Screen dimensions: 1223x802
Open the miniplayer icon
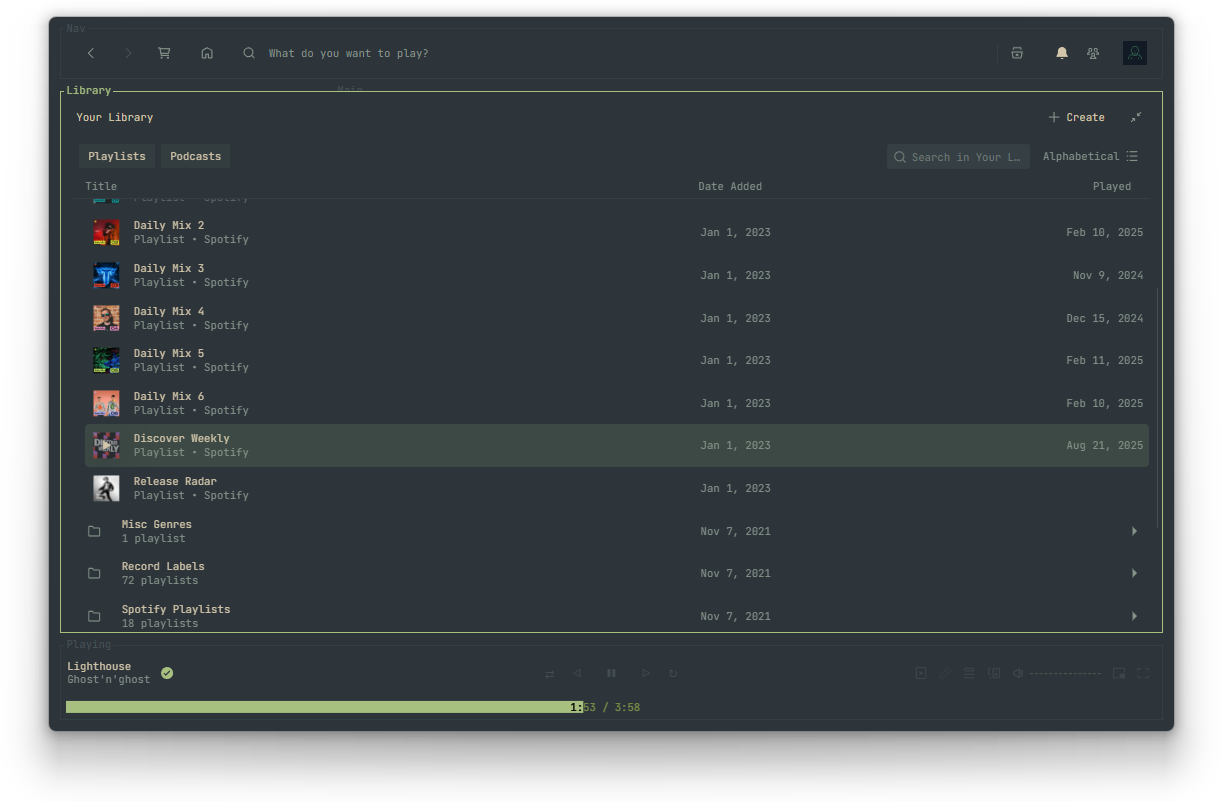tap(1119, 673)
